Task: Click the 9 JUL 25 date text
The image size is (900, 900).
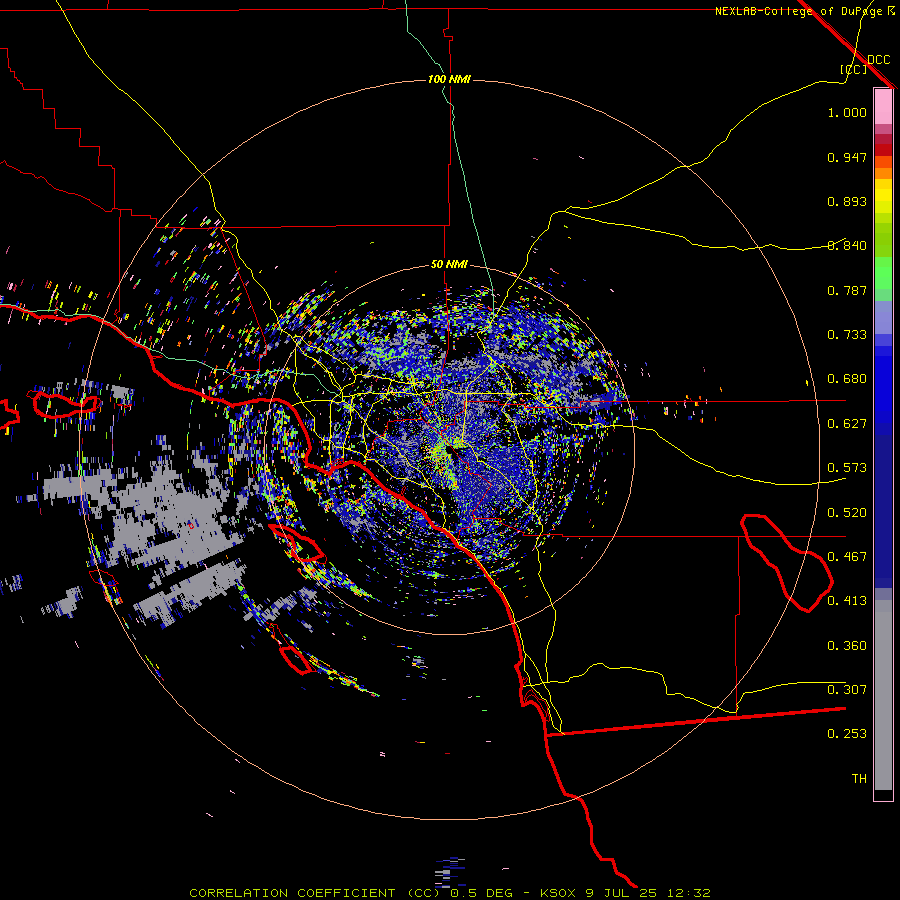Action: coord(620,893)
